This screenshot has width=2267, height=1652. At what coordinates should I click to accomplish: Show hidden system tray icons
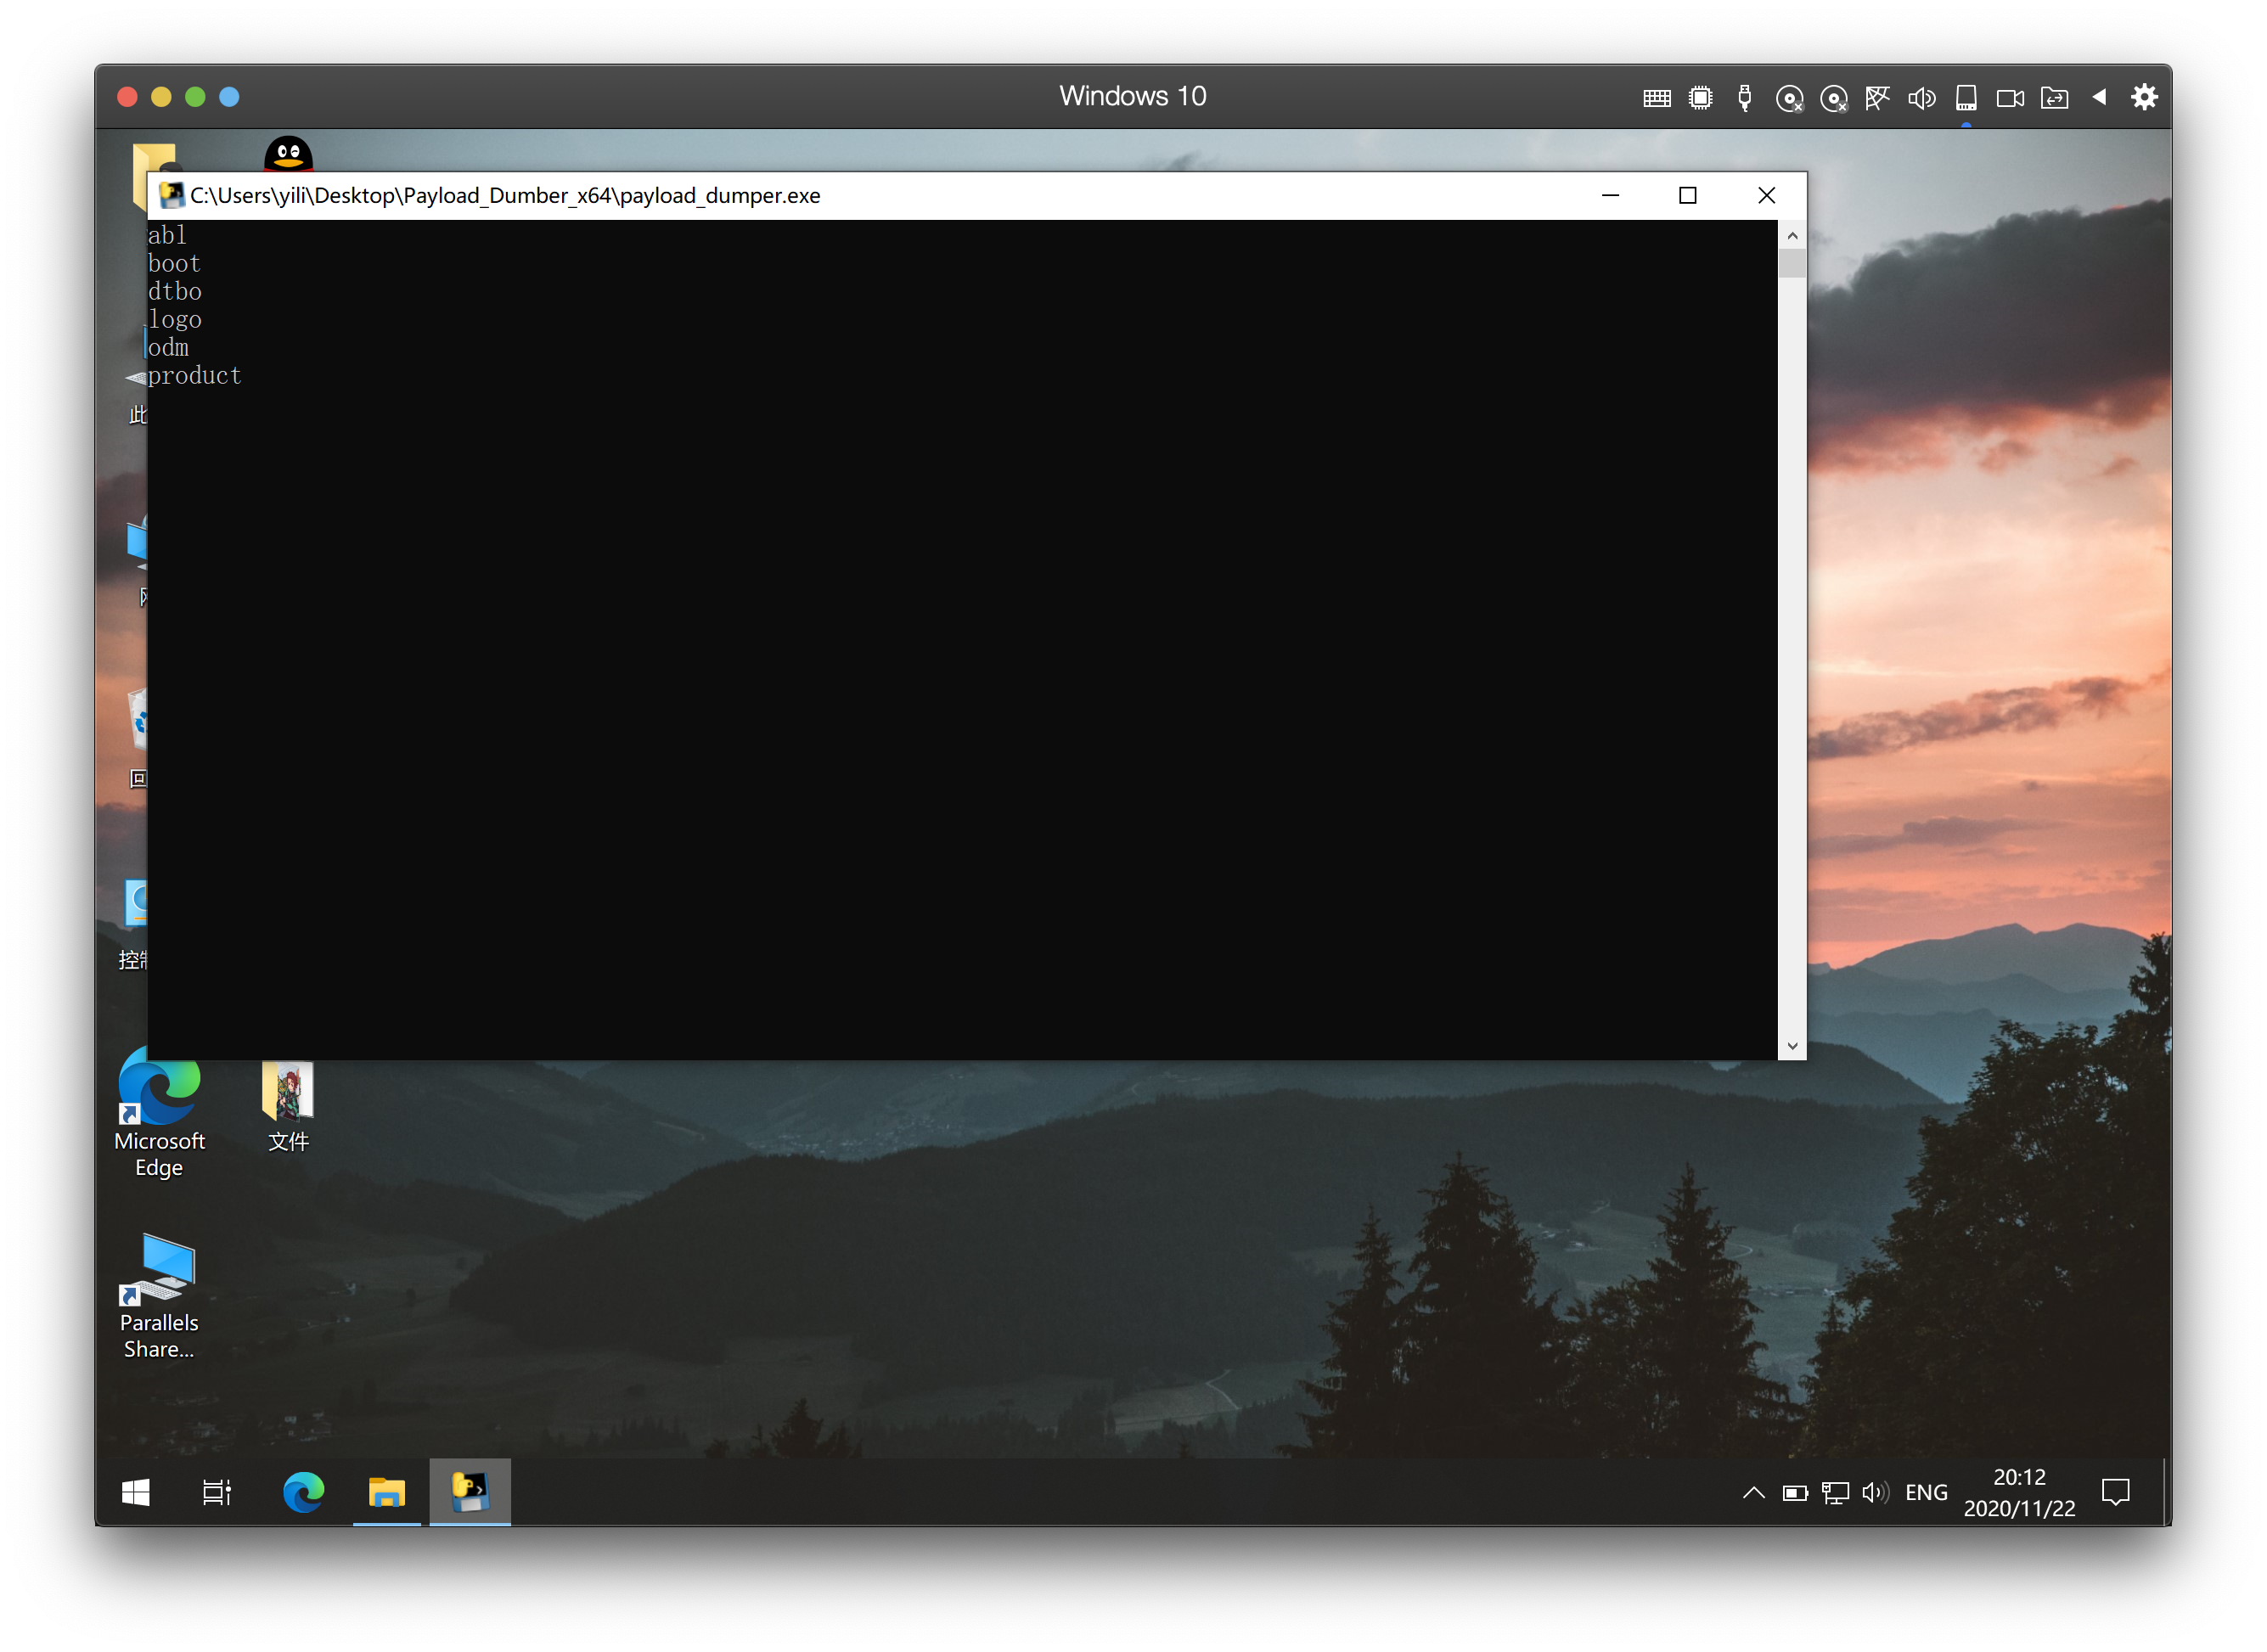click(1753, 1493)
